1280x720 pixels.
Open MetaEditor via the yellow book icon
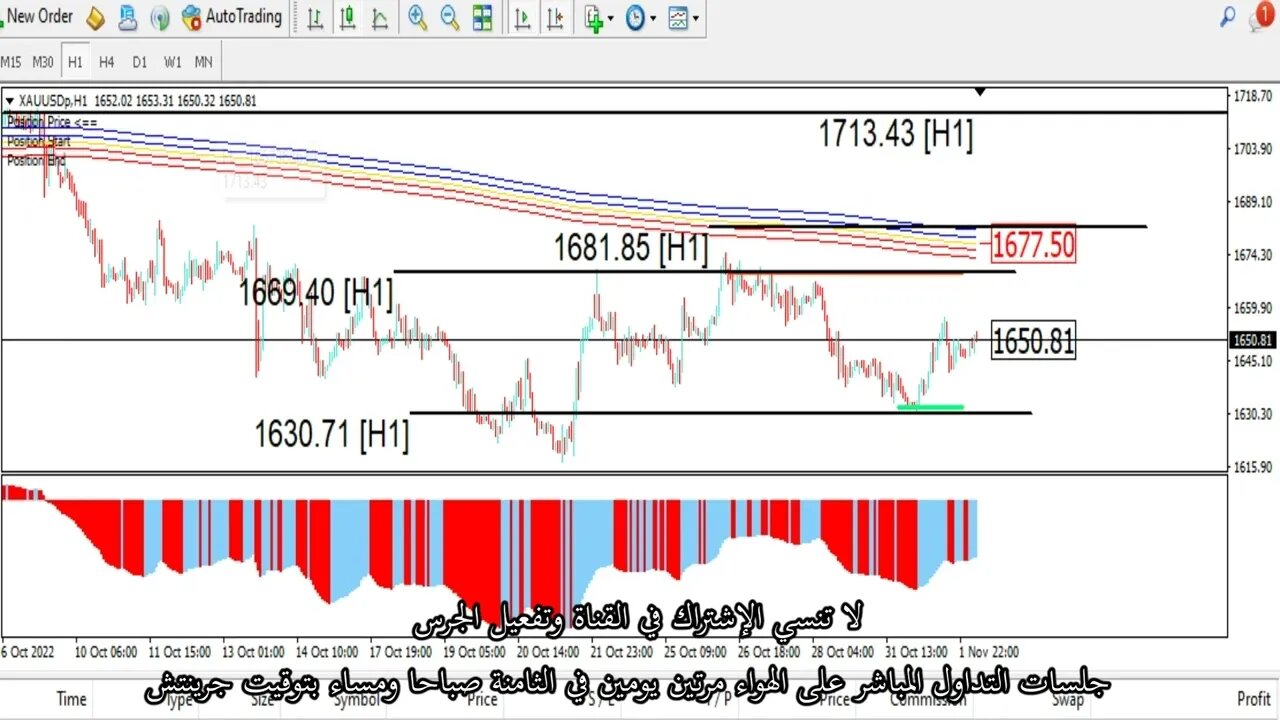[x=96, y=18]
